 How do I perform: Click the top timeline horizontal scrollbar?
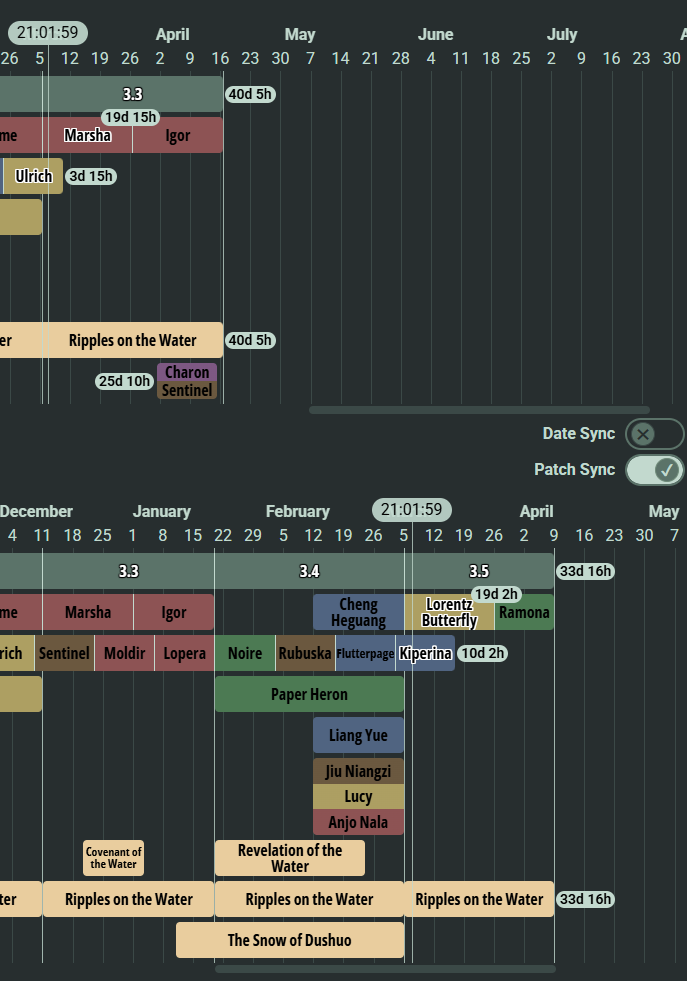pyautogui.click(x=479, y=410)
